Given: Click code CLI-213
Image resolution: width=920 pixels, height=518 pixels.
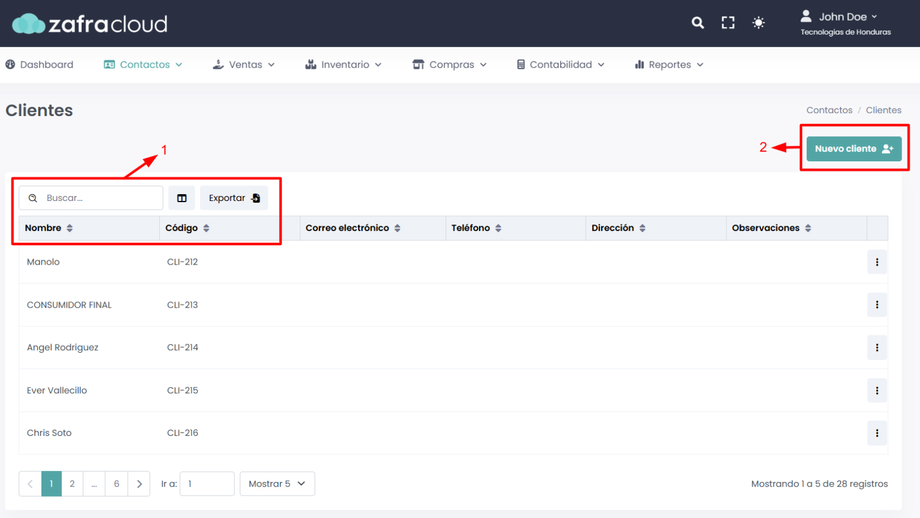Looking at the screenshot, I should 182,304.
